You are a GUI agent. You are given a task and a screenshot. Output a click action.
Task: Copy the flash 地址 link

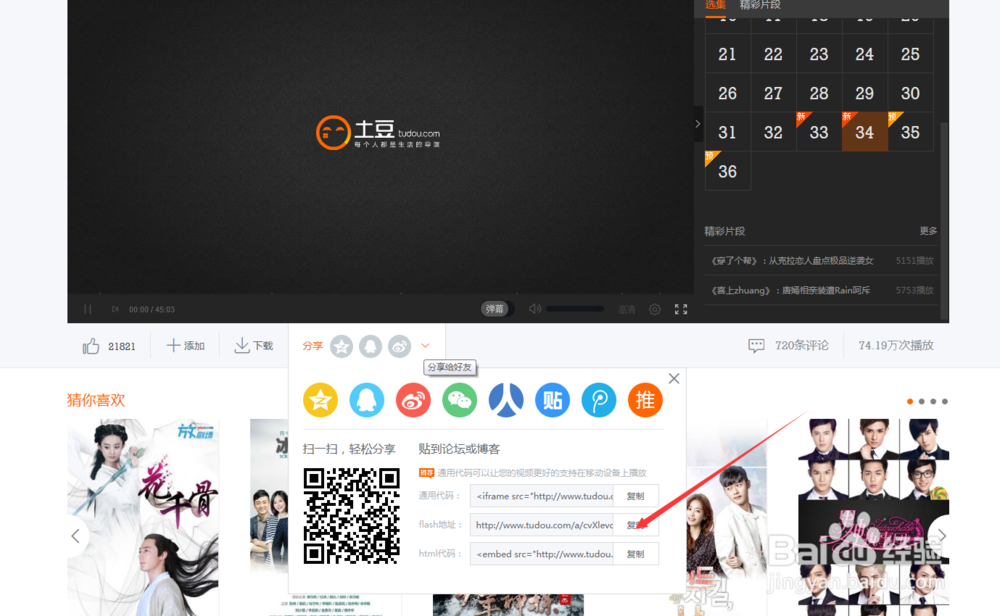637,524
